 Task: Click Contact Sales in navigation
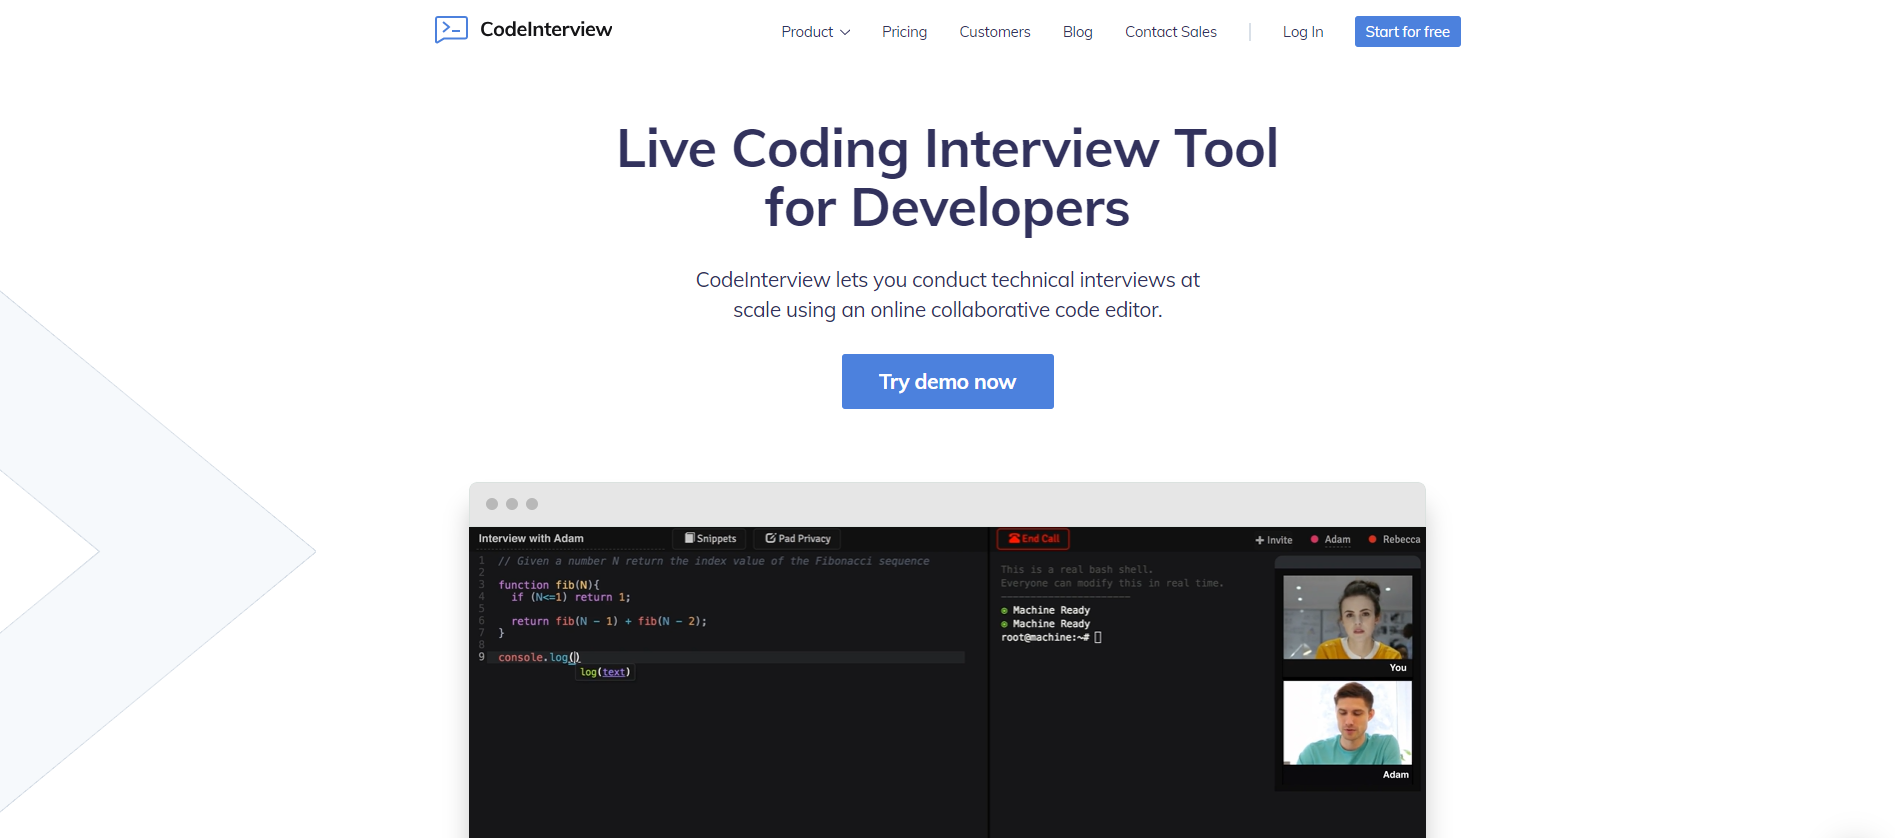[1170, 32]
